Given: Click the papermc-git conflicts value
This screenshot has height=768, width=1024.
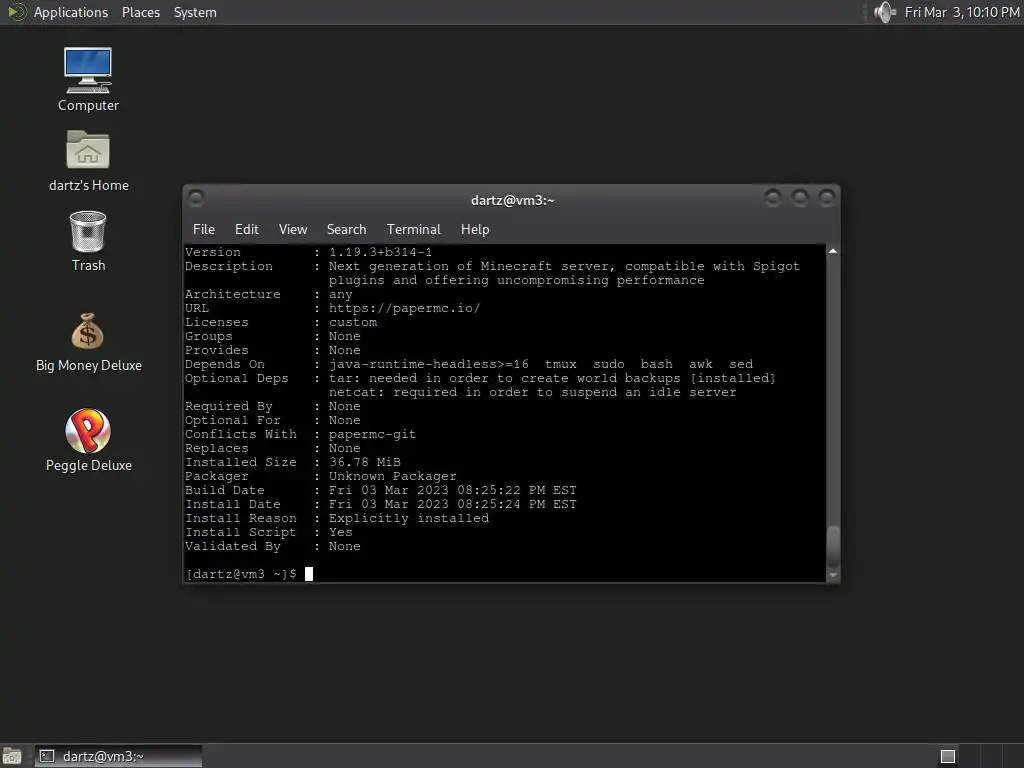Looking at the screenshot, I should (372, 434).
